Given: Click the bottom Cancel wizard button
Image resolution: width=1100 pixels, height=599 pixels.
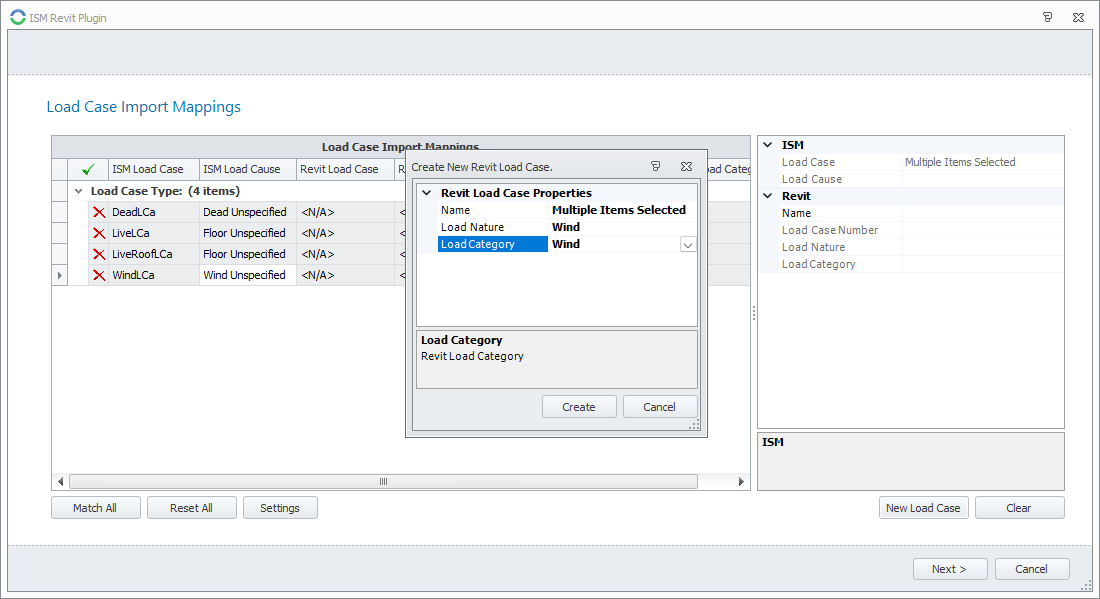Looking at the screenshot, I should 1032,569.
